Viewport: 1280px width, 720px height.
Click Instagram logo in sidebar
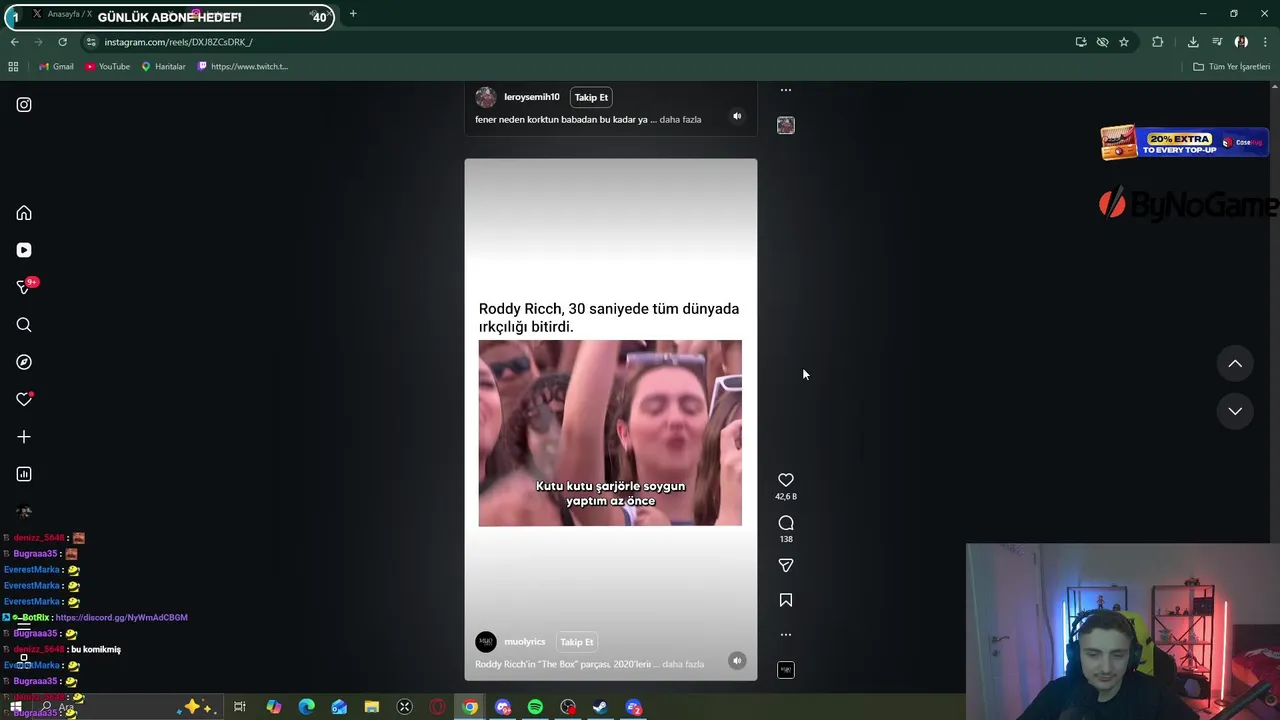[x=24, y=105]
